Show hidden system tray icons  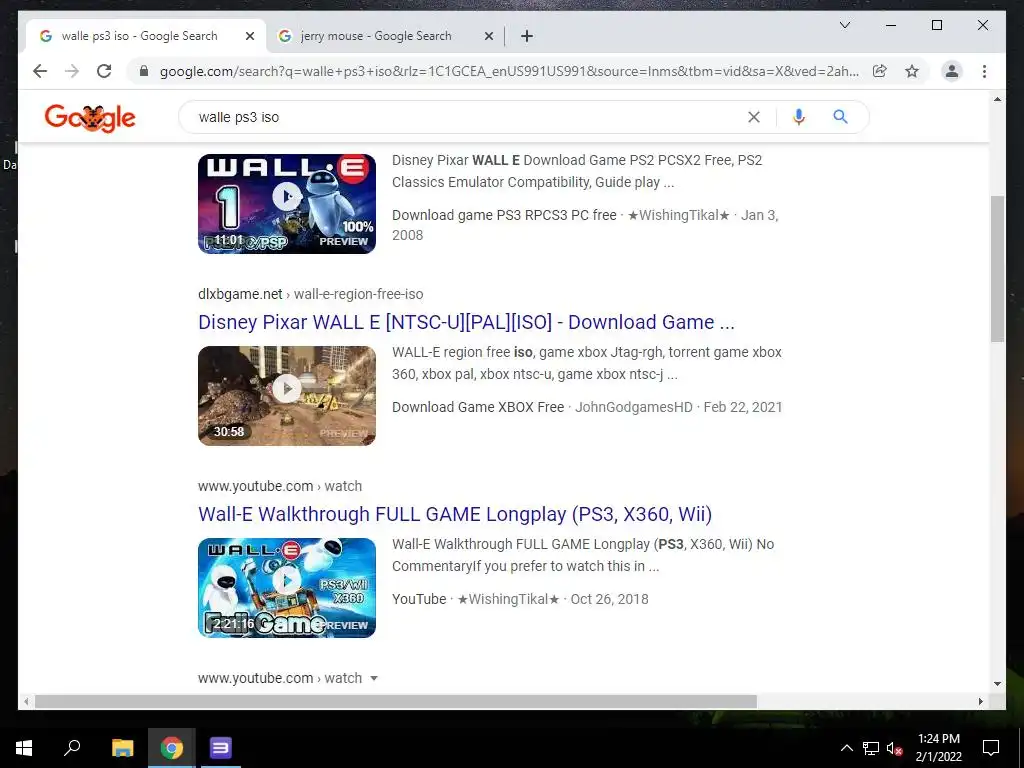[846, 748]
